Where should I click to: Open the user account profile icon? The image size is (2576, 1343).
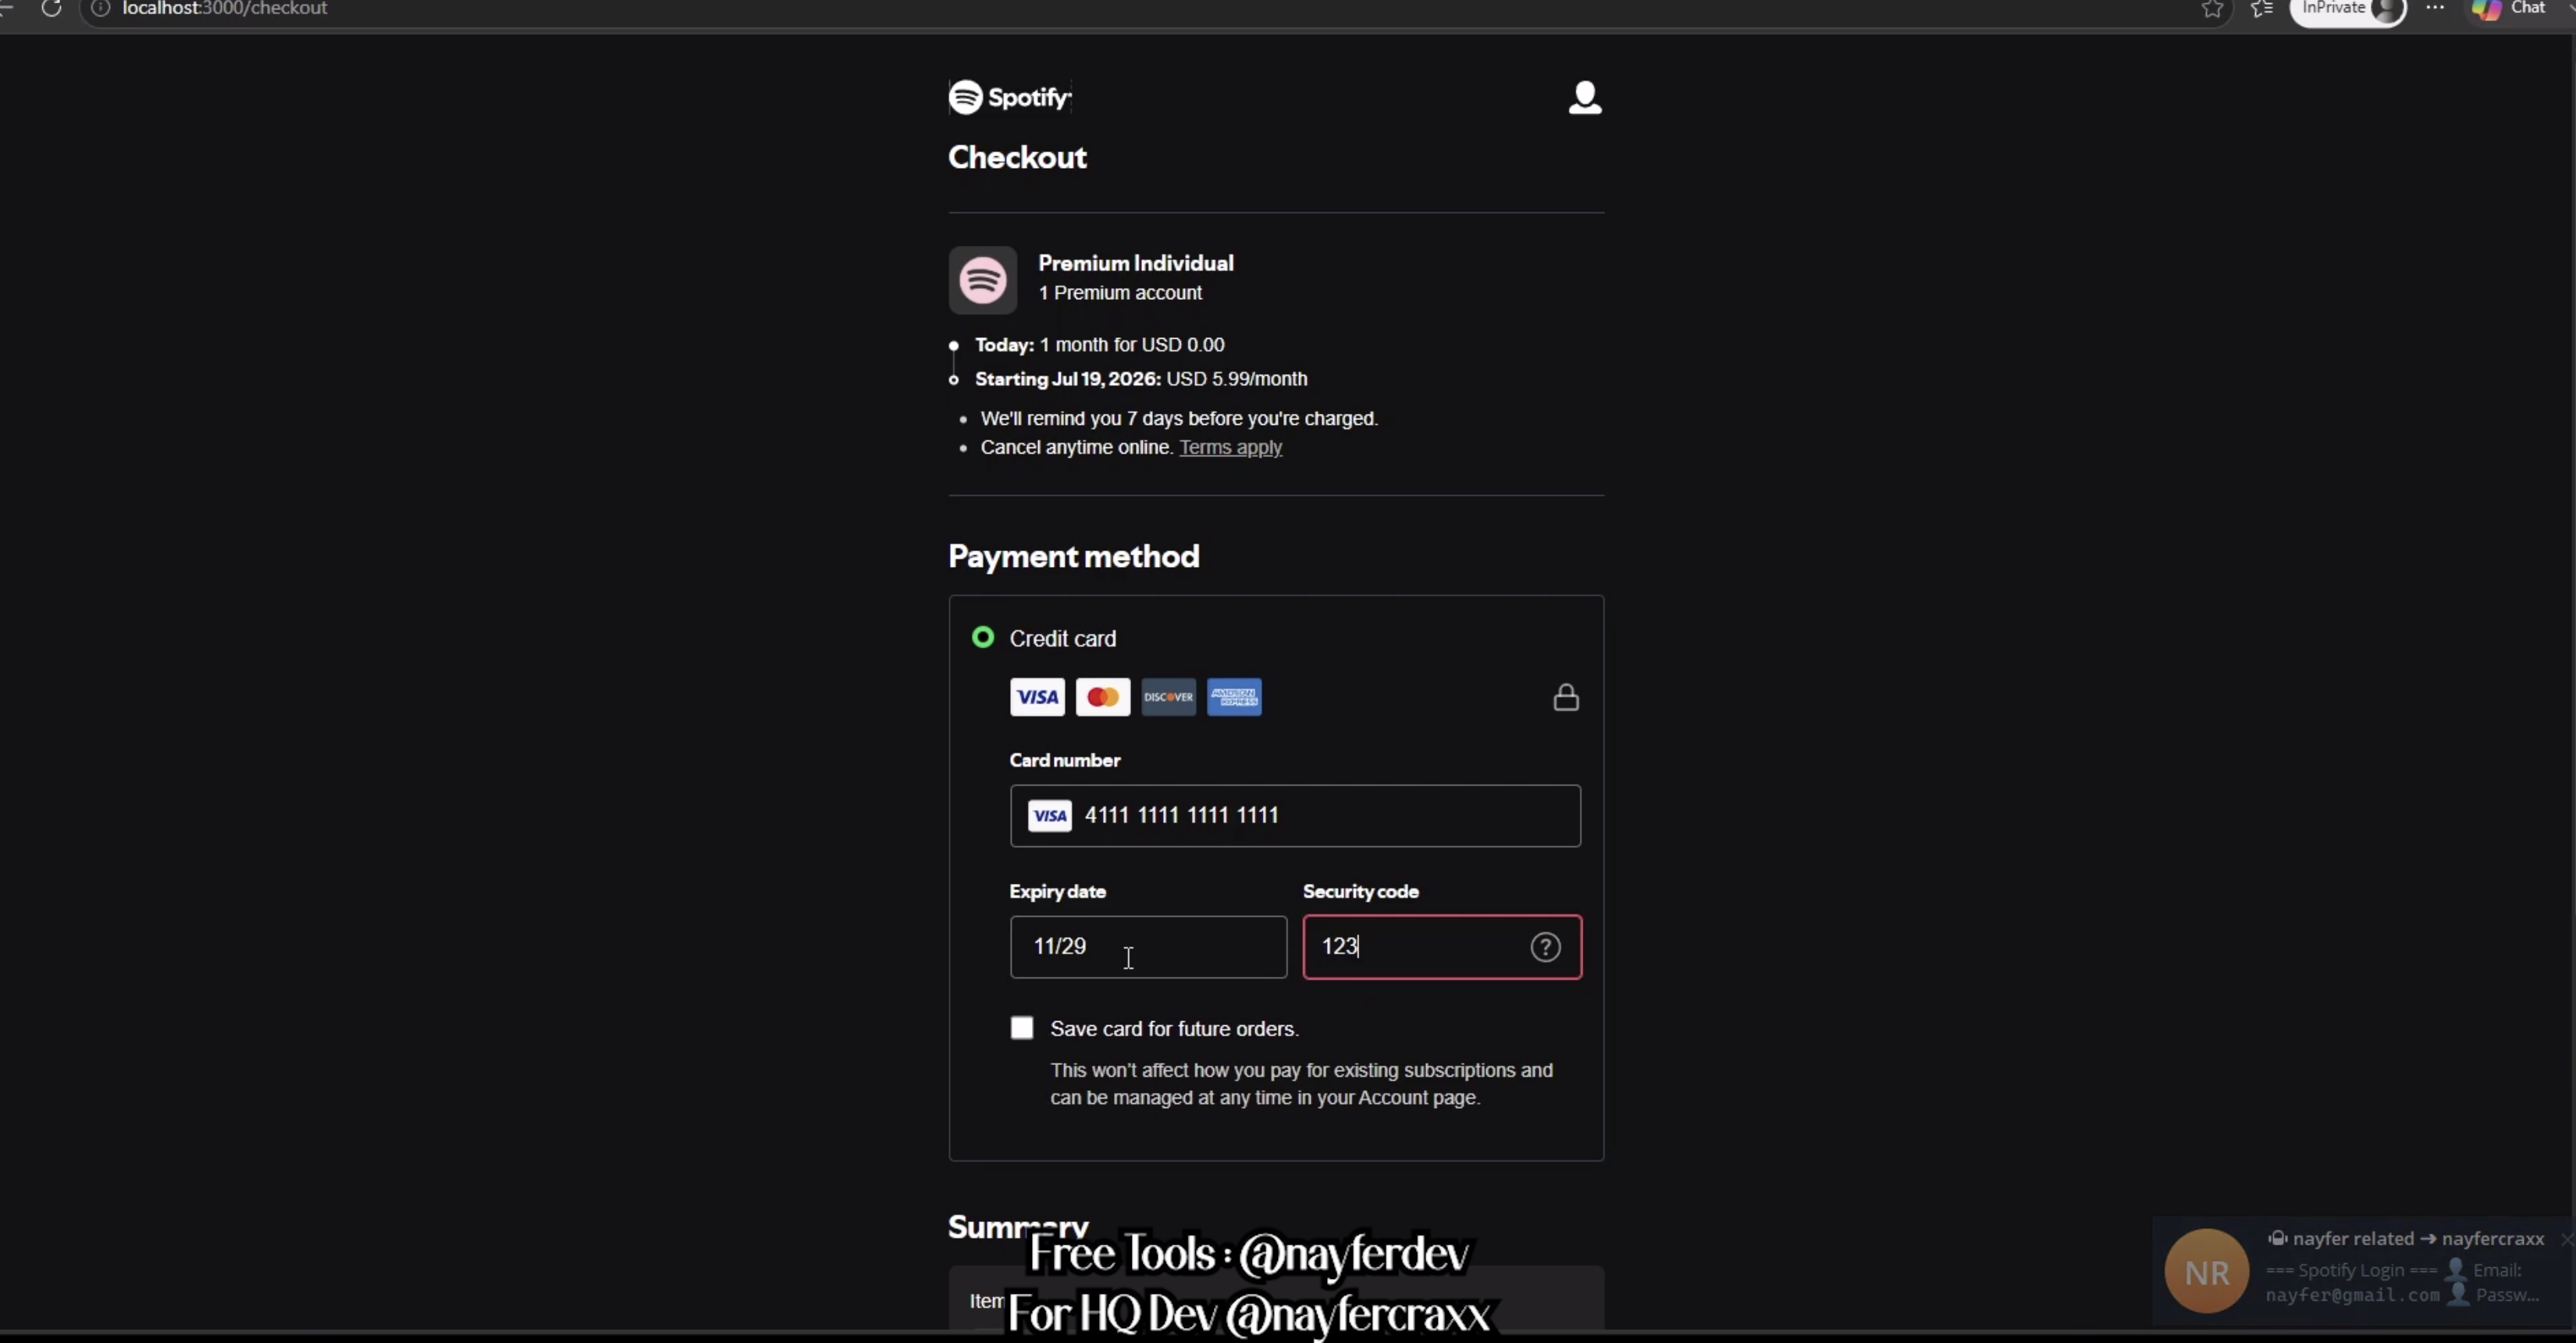(1585, 98)
